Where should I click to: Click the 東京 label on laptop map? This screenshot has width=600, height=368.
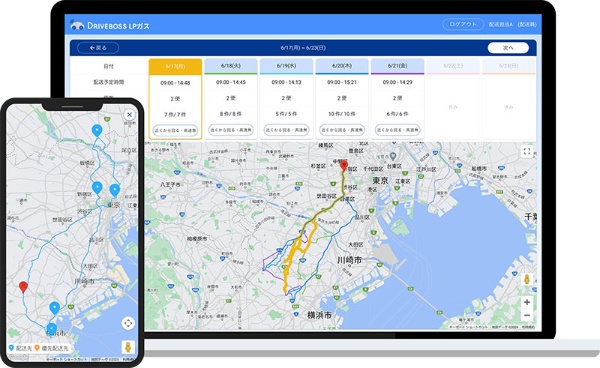(x=380, y=180)
